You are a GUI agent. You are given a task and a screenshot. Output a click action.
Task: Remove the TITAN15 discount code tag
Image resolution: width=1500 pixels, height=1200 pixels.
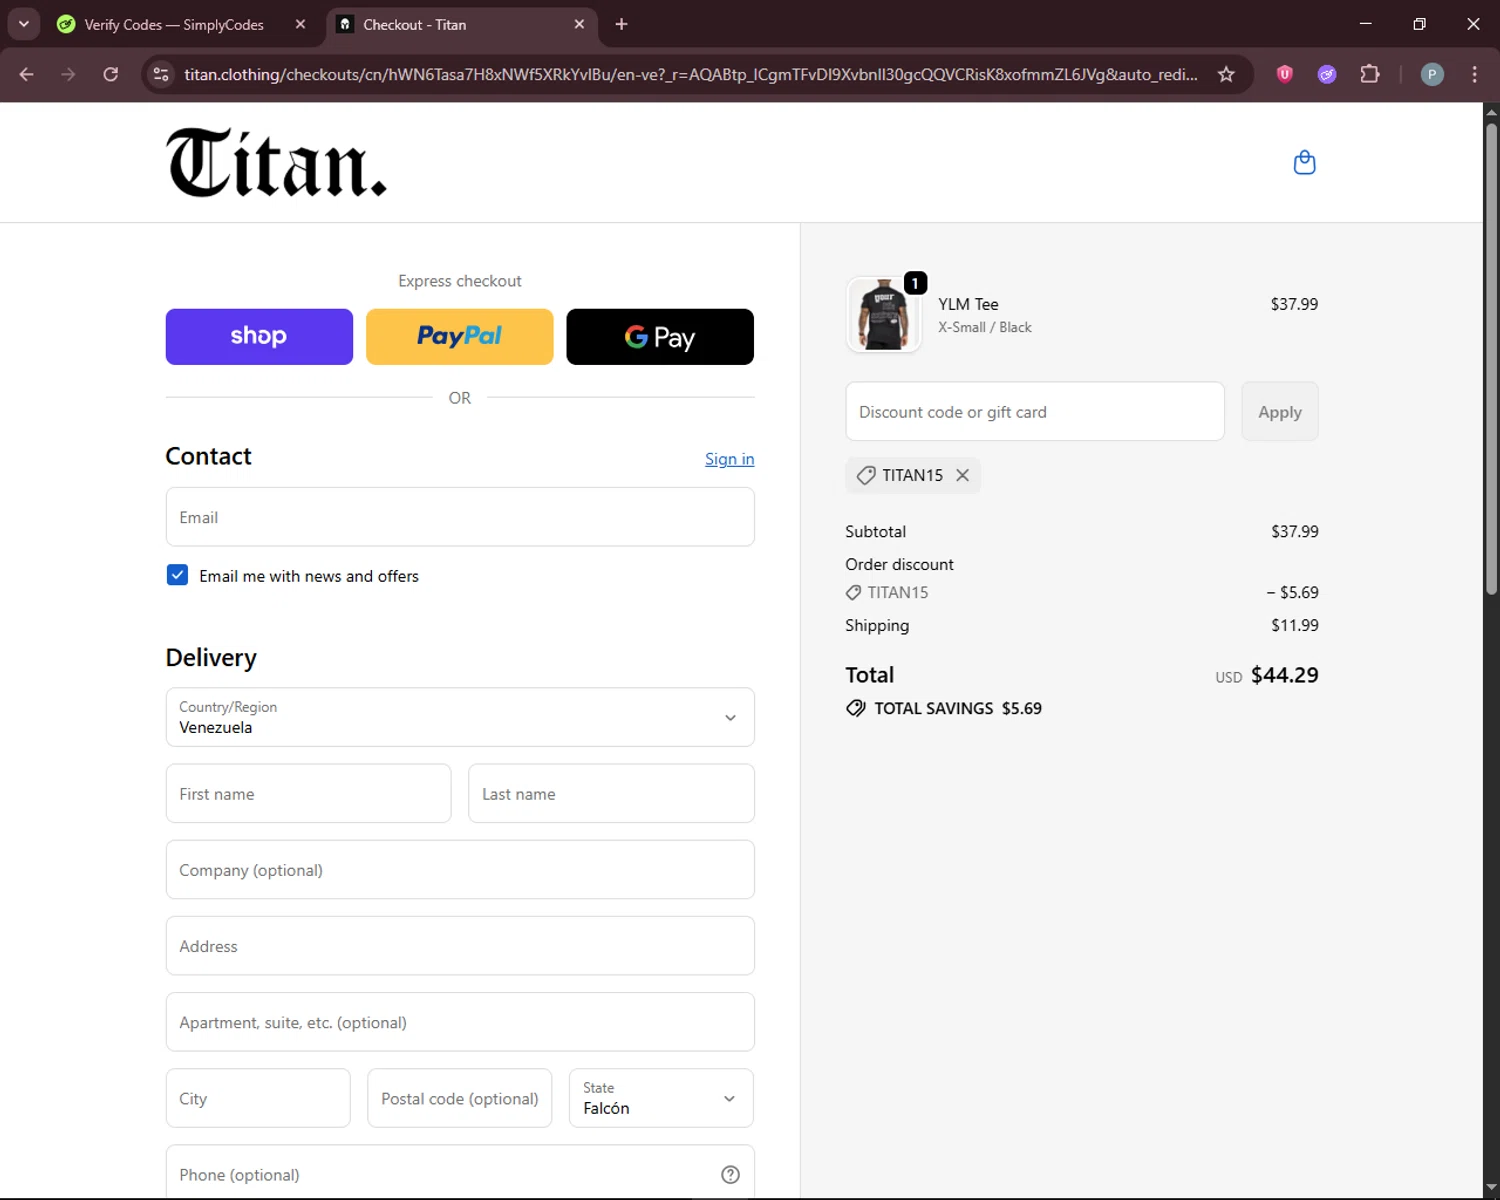point(962,475)
